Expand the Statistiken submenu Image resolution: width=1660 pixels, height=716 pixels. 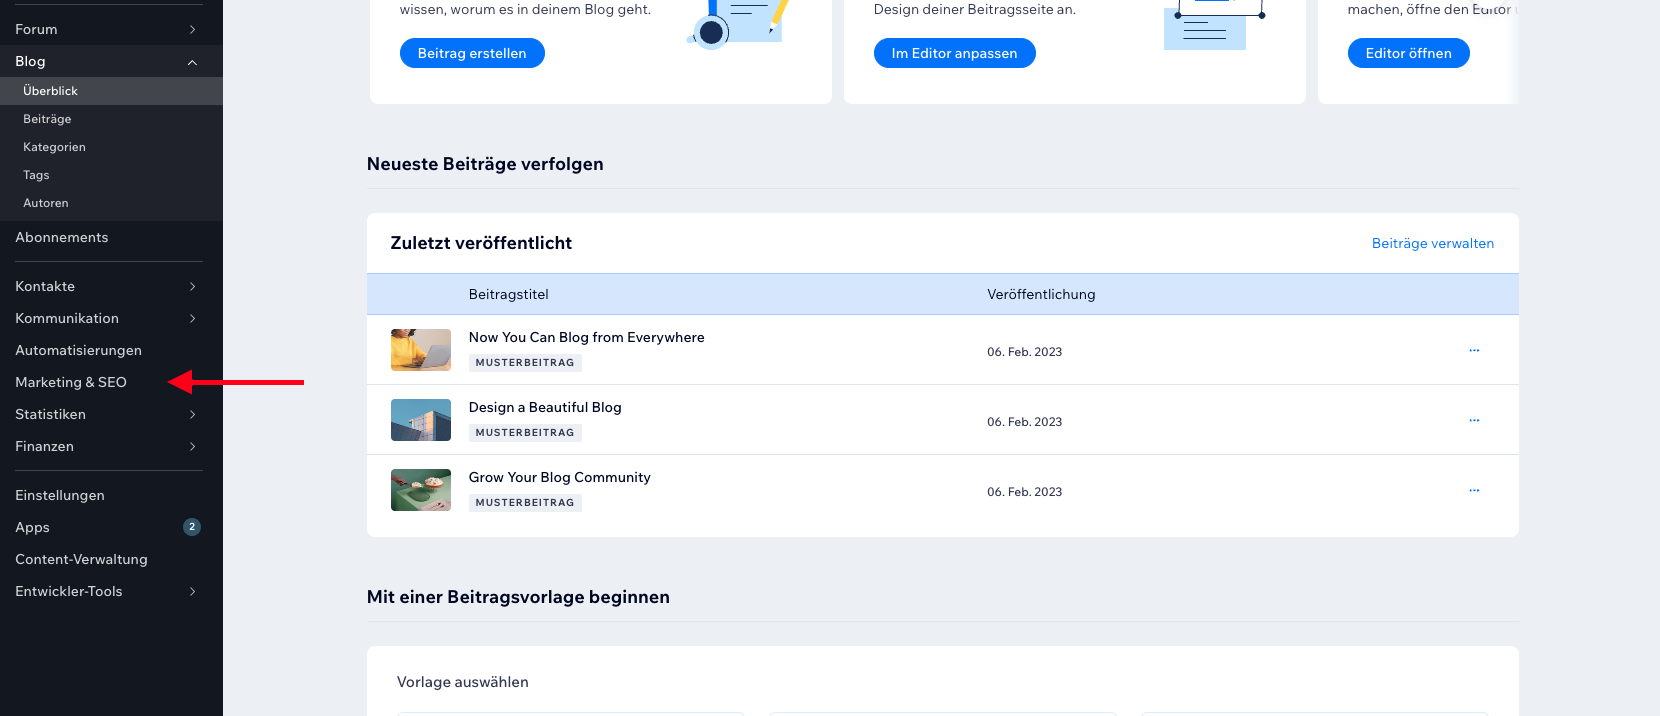pos(192,415)
